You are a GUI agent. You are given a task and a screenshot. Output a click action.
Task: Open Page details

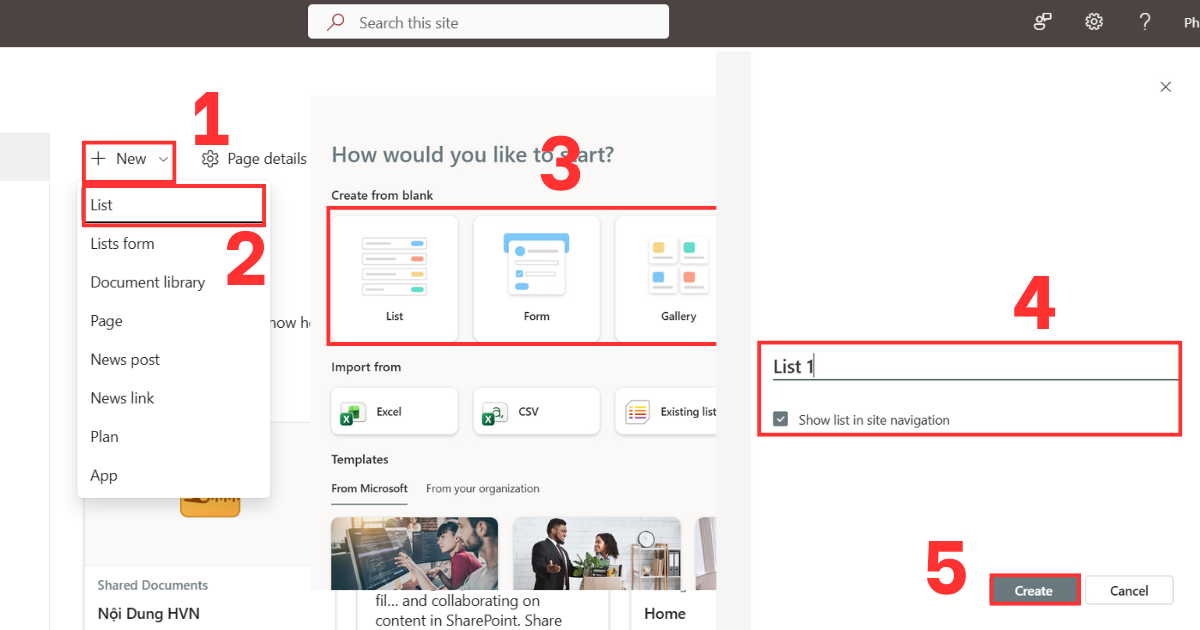pos(253,158)
